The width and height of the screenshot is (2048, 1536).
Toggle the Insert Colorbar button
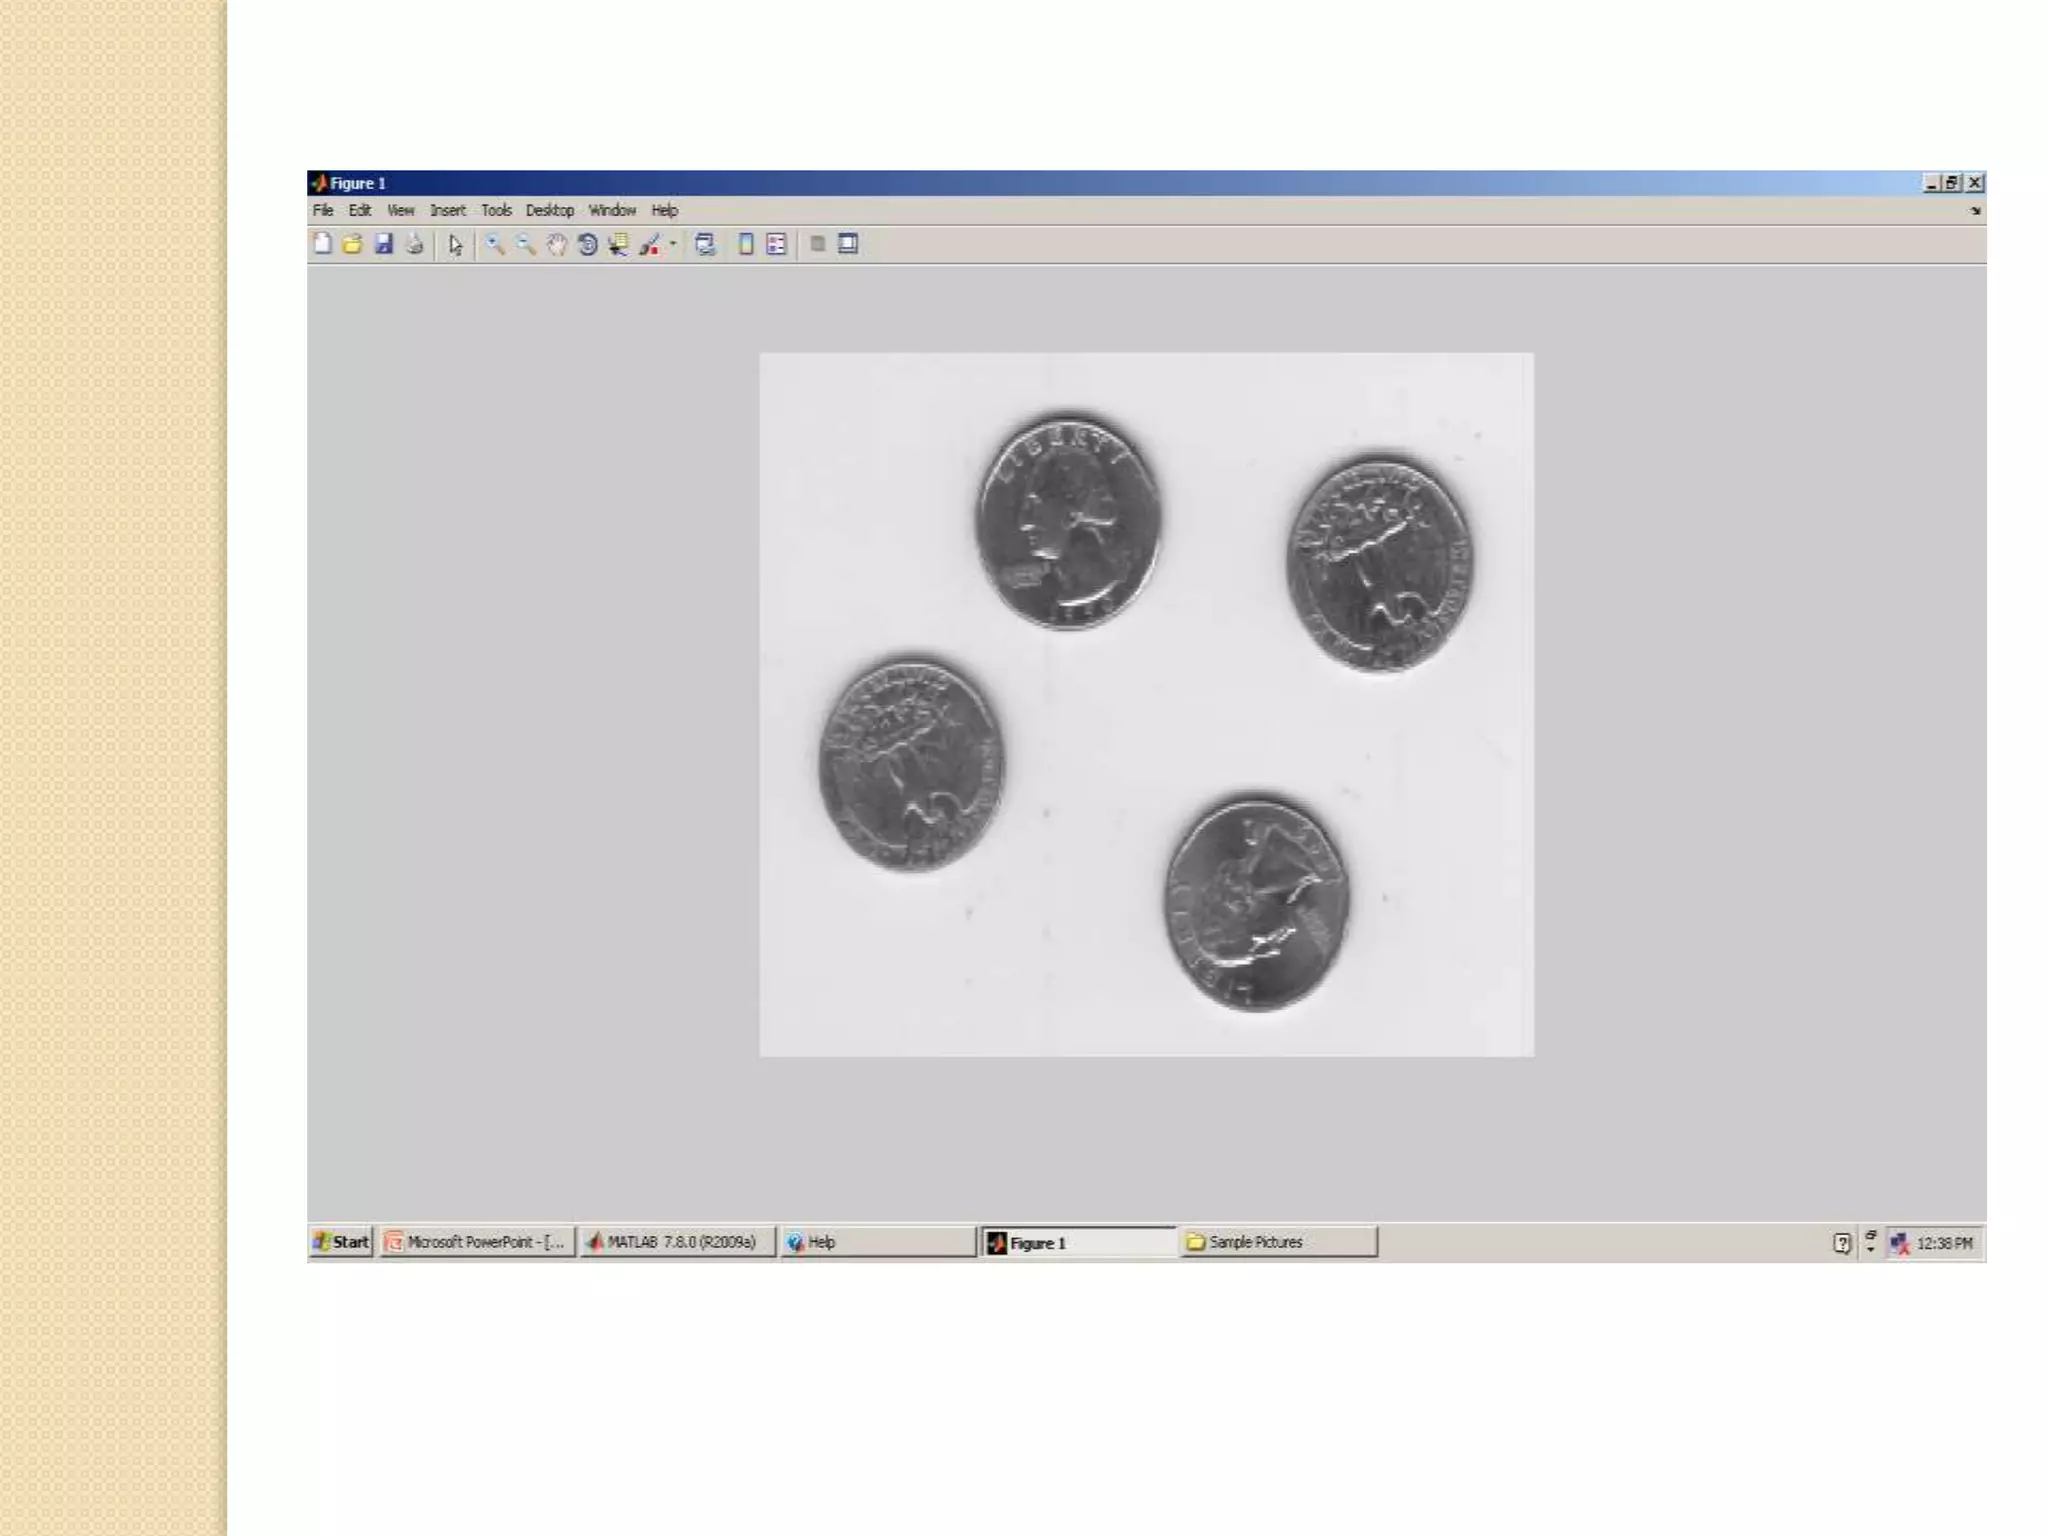coord(745,244)
